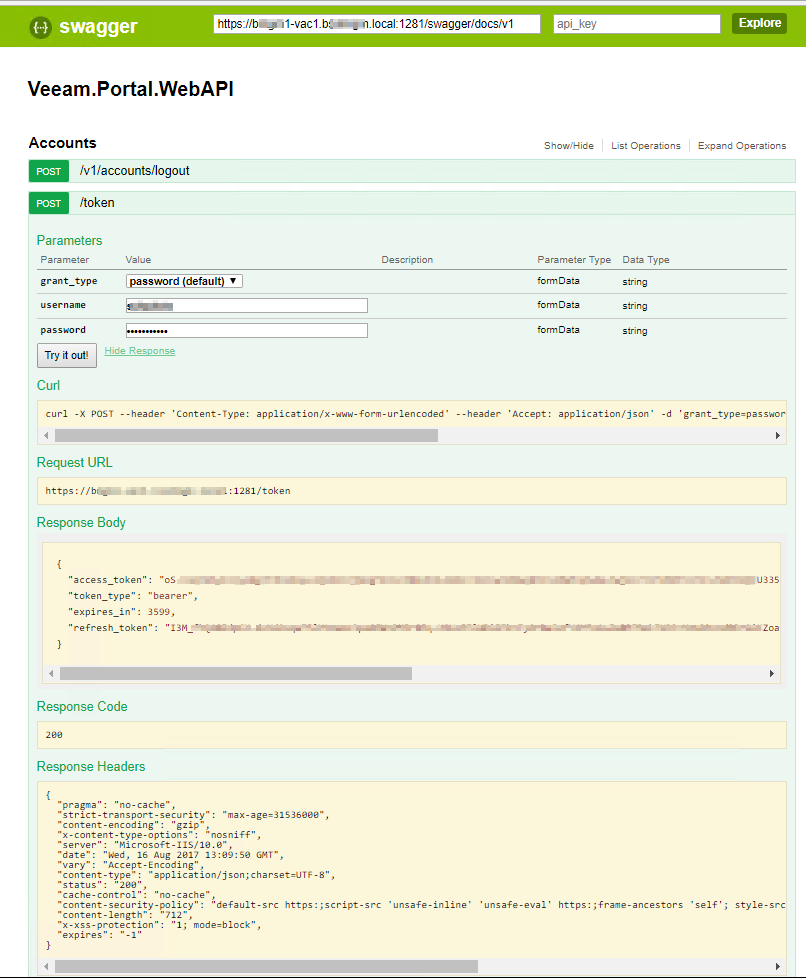Click the Response Body horizontal scrollbar thumb
The width and height of the screenshot is (806, 978).
pyautogui.click(x=236, y=674)
